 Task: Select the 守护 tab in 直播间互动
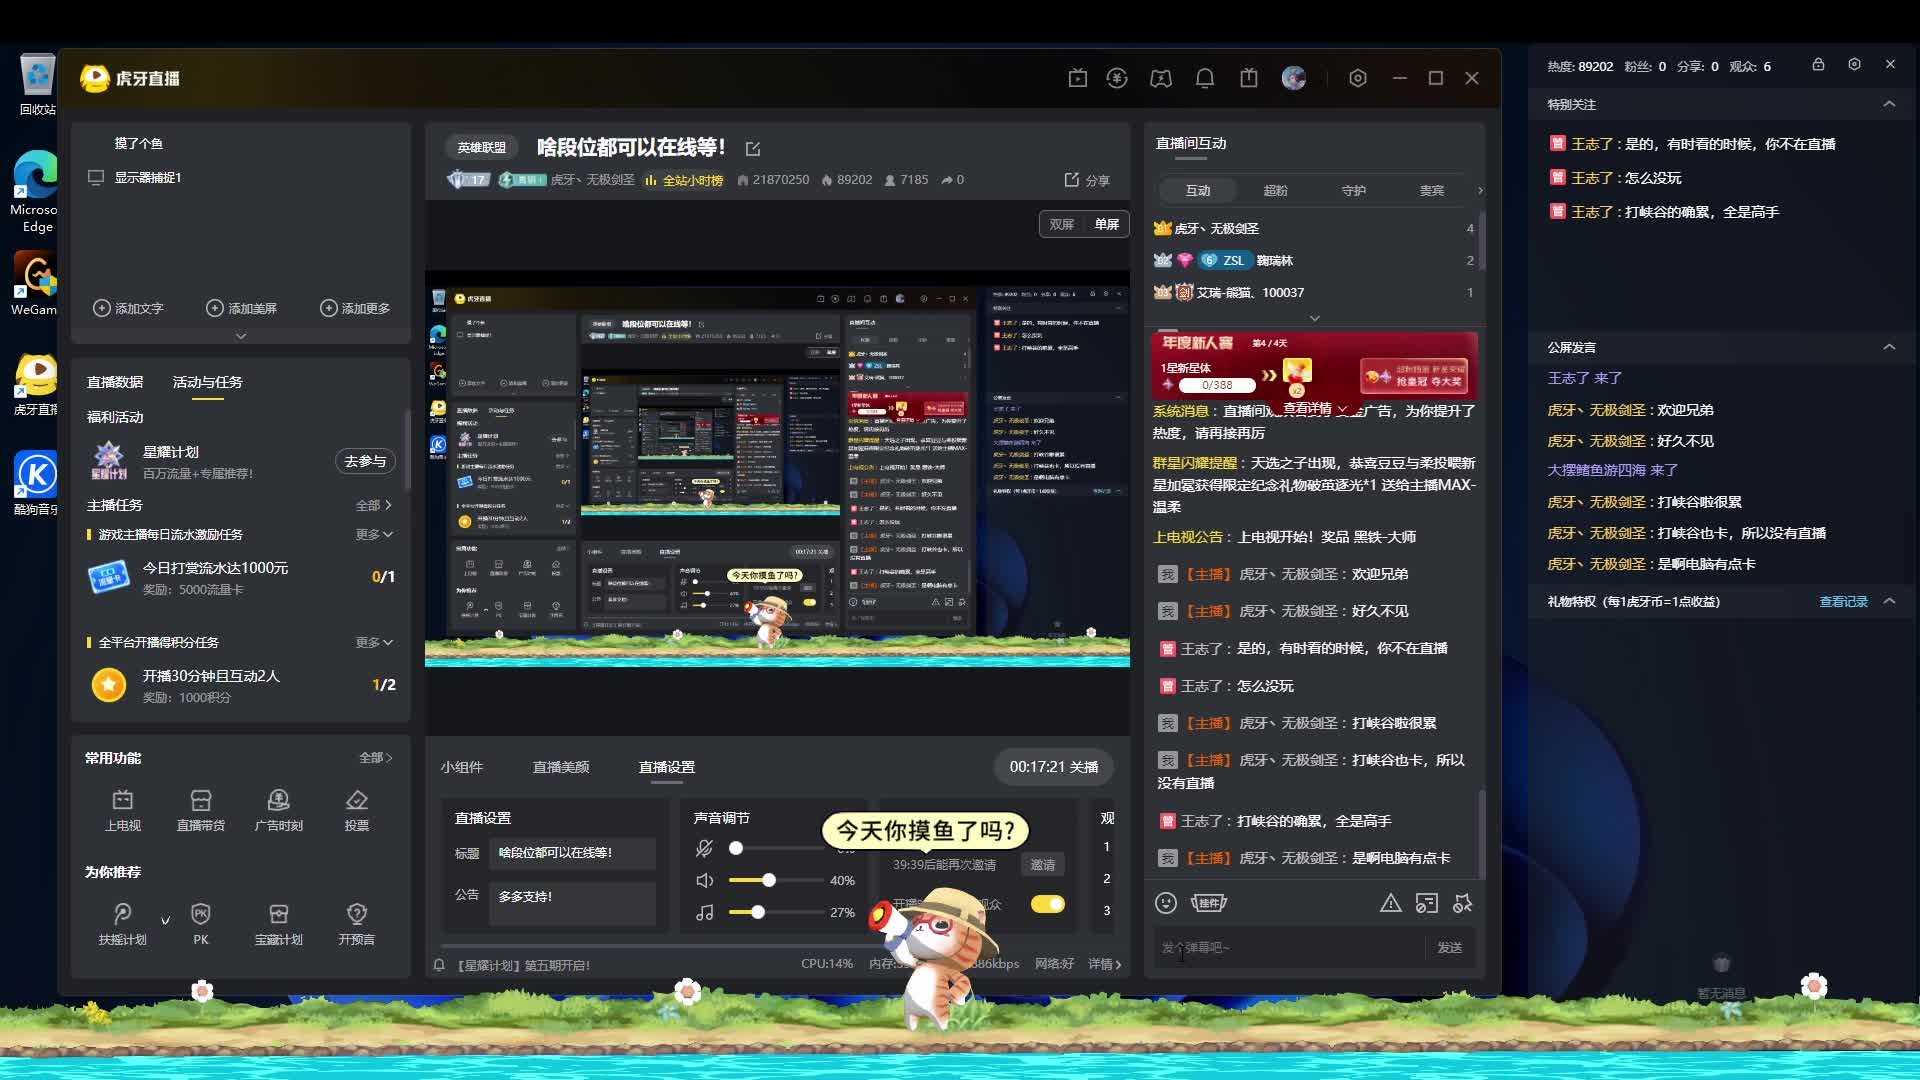1353,190
